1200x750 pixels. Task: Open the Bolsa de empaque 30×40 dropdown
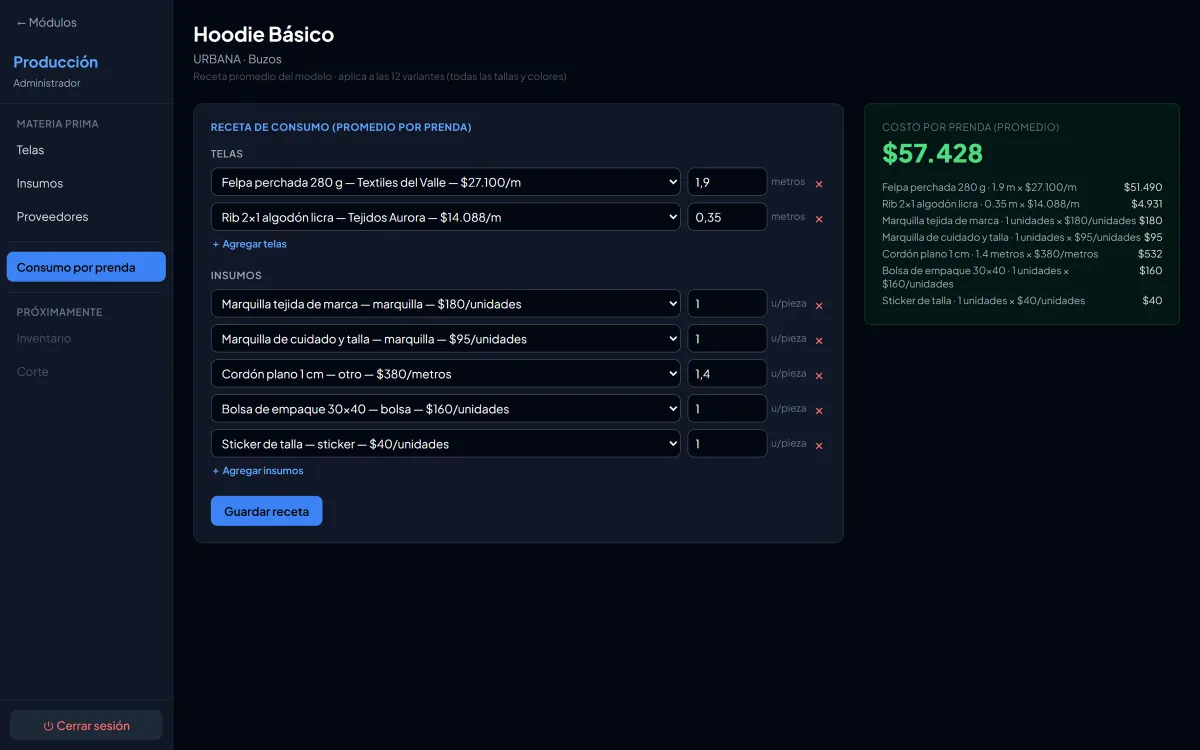tap(446, 409)
